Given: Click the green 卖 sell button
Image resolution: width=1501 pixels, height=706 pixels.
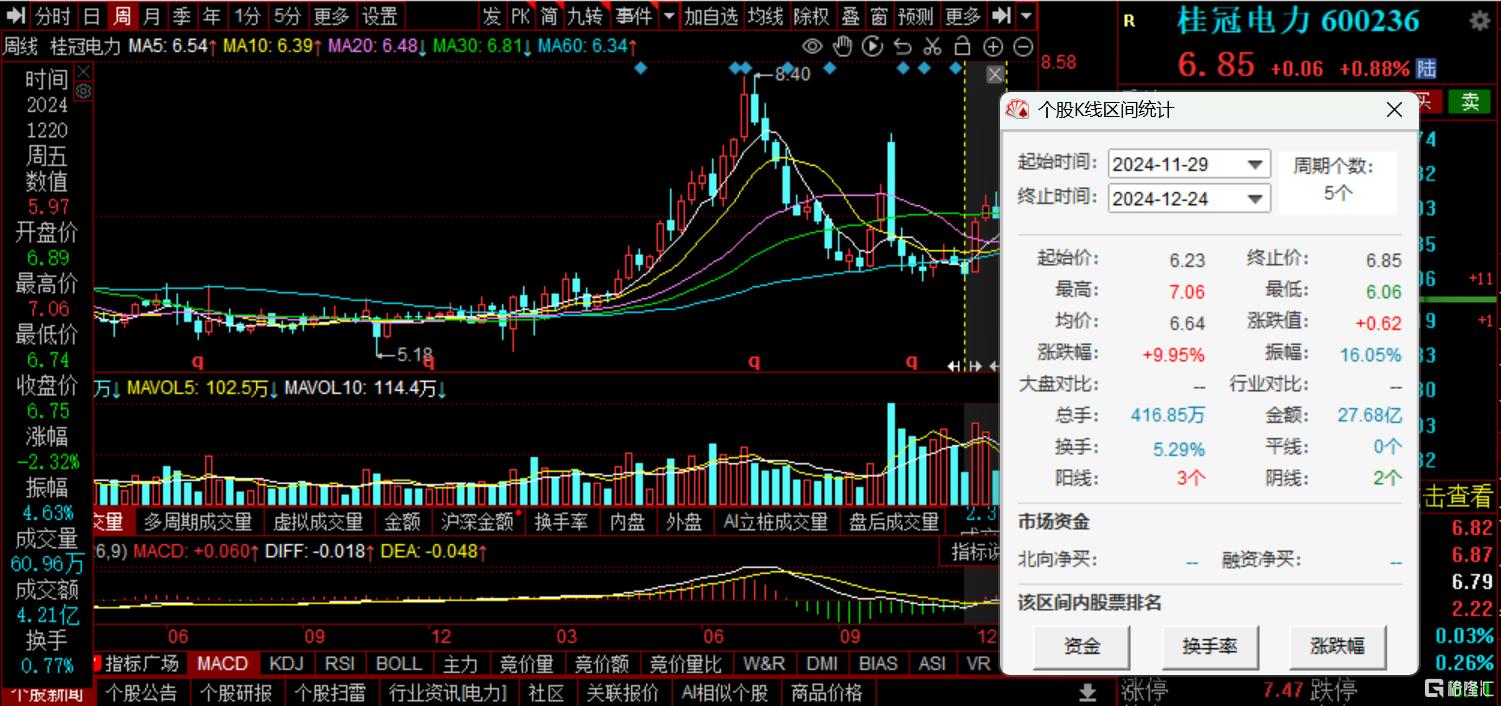Looking at the screenshot, I should 1470,101.
